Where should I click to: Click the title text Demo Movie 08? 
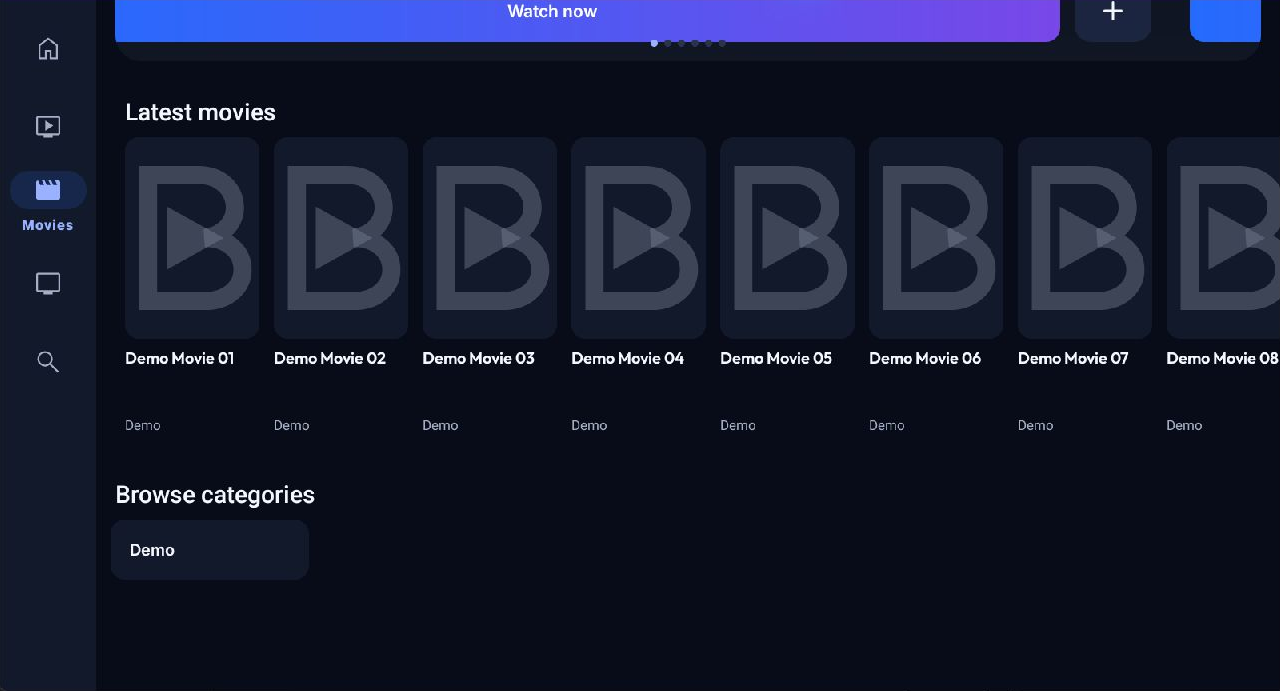1222,358
